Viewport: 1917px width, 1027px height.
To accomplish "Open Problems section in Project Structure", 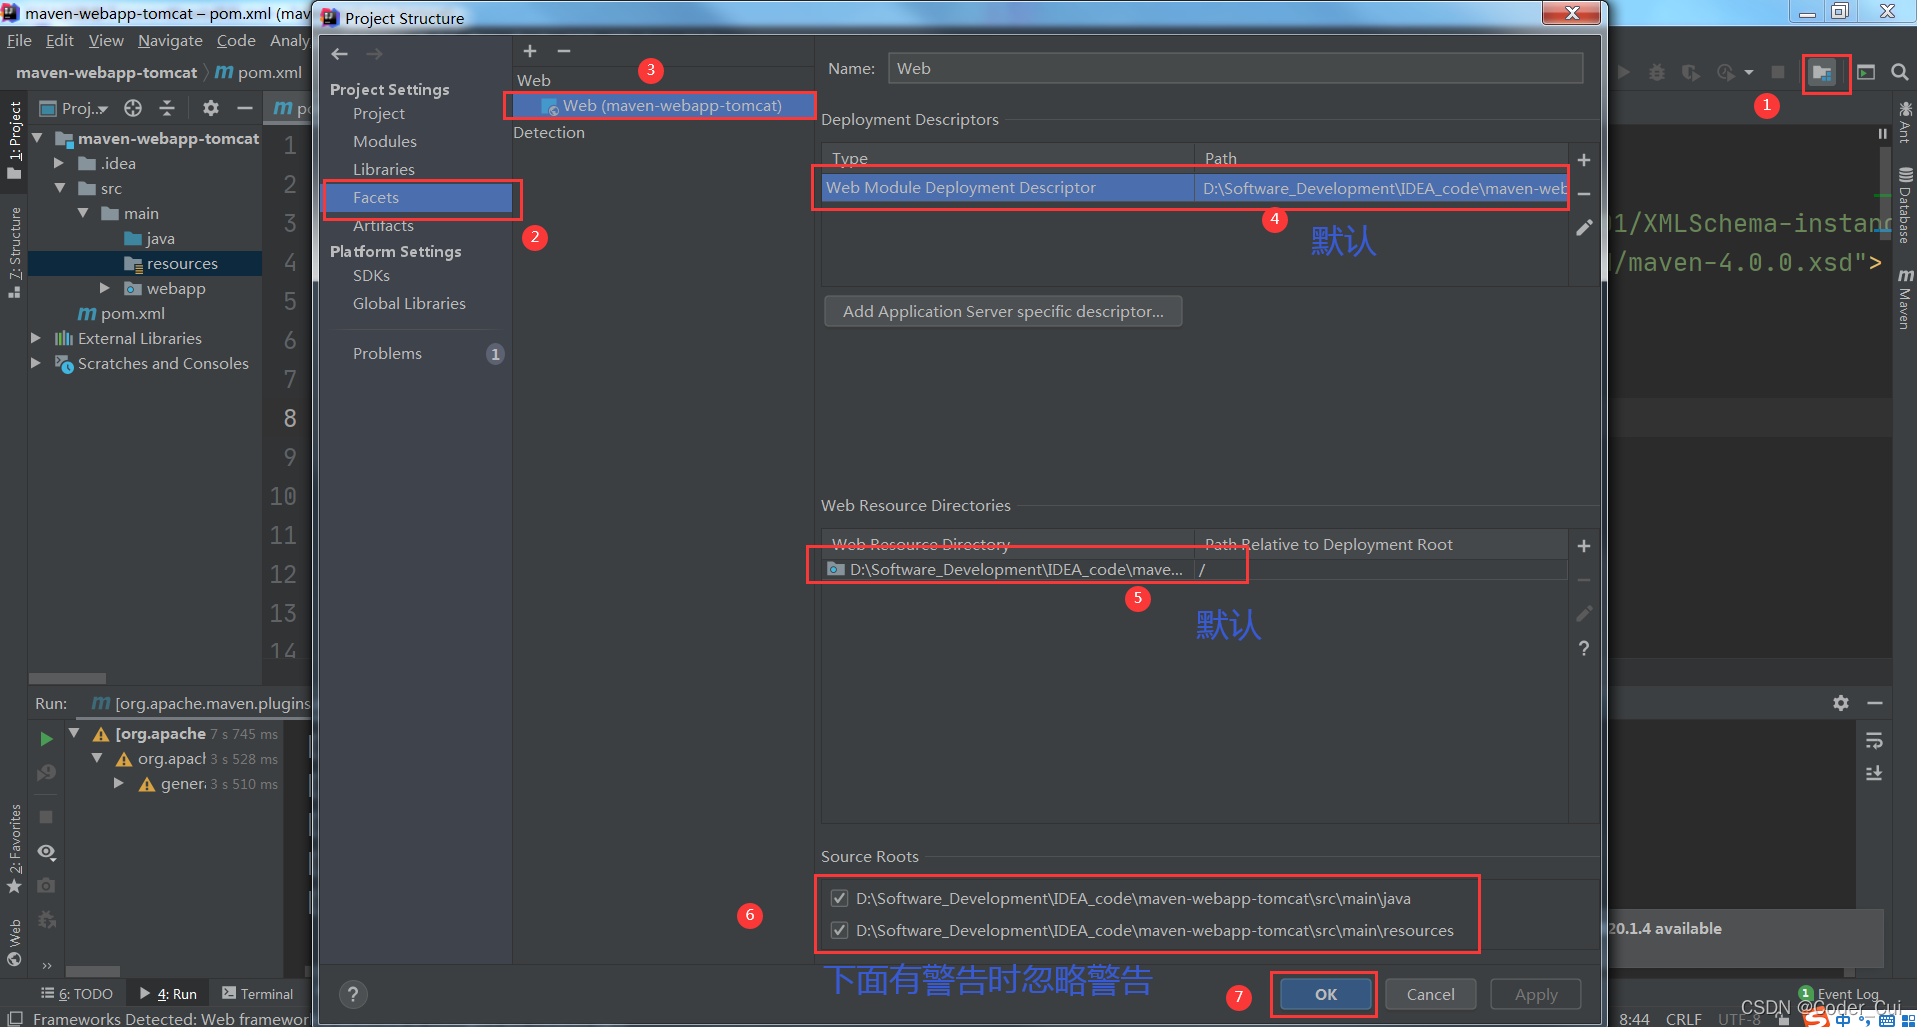I will coord(387,353).
